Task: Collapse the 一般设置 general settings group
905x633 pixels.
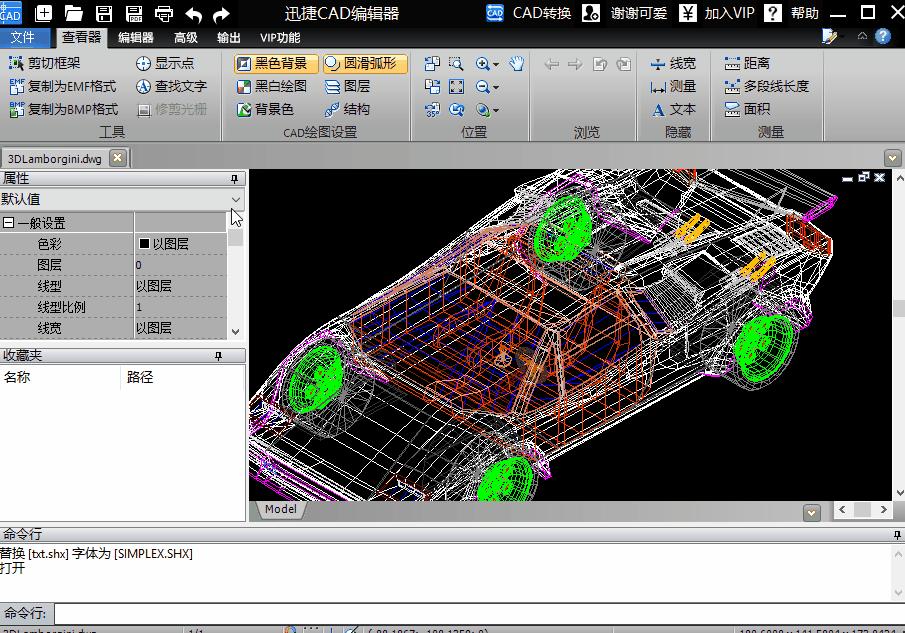Action: point(9,223)
